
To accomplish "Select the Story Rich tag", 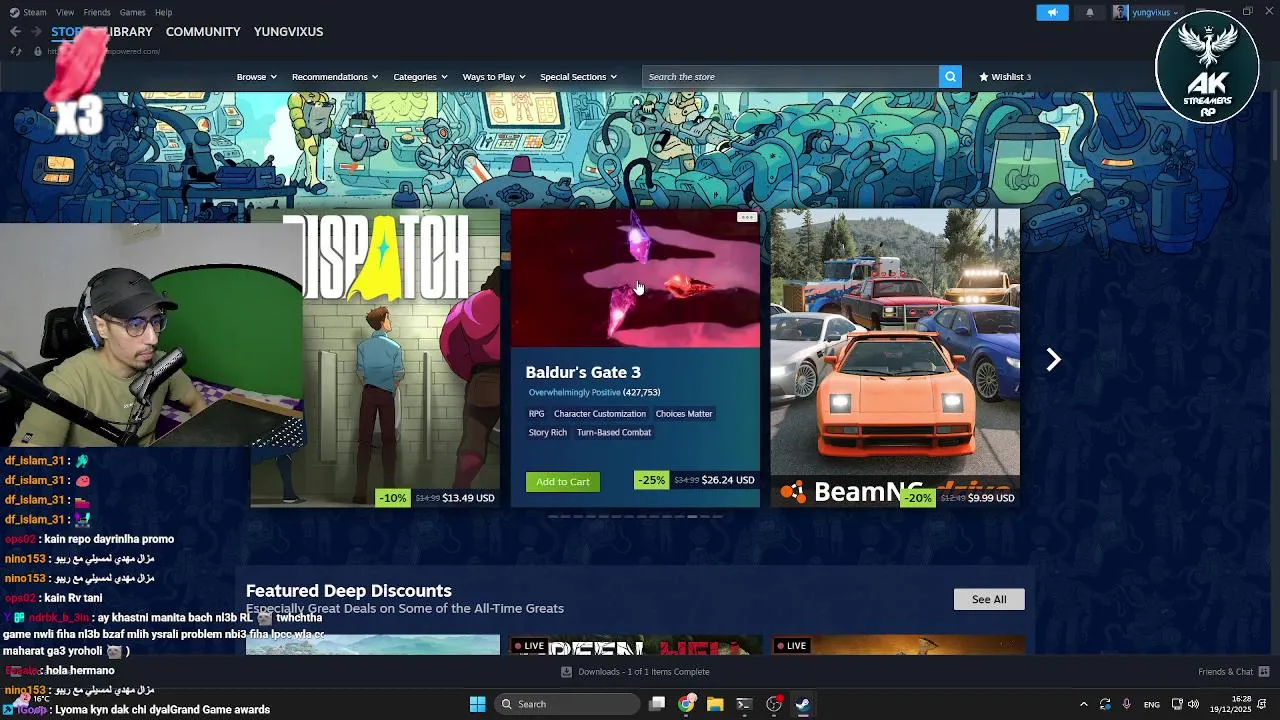I will tap(548, 433).
